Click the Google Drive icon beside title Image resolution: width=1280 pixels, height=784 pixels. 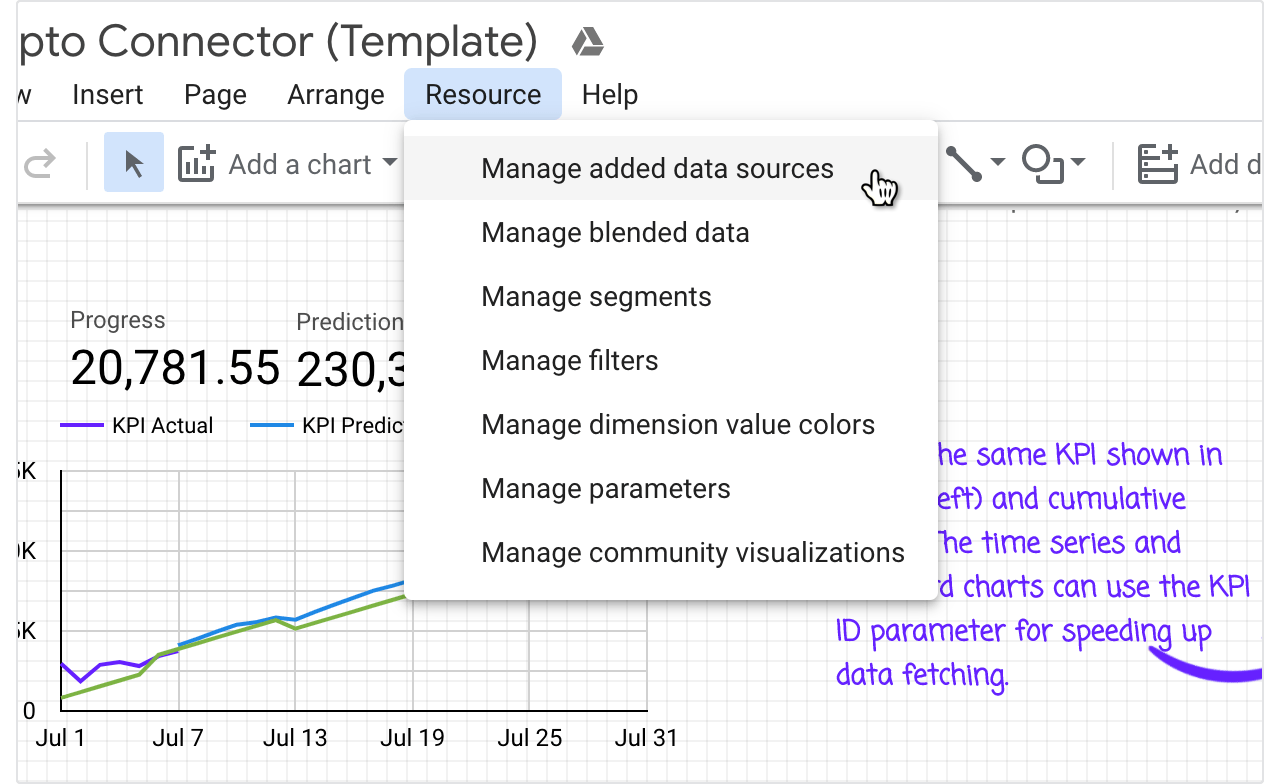point(587,42)
